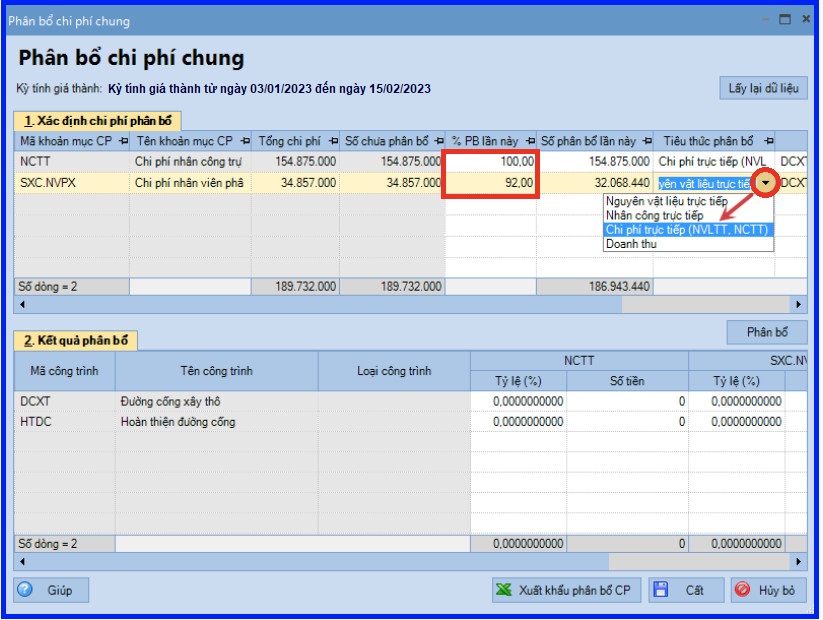This screenshot has width=823, height=620.
Task: Click NCTT row's Chi phí trực tiếp (NVL criterion cell
Action: pos(714,161)
